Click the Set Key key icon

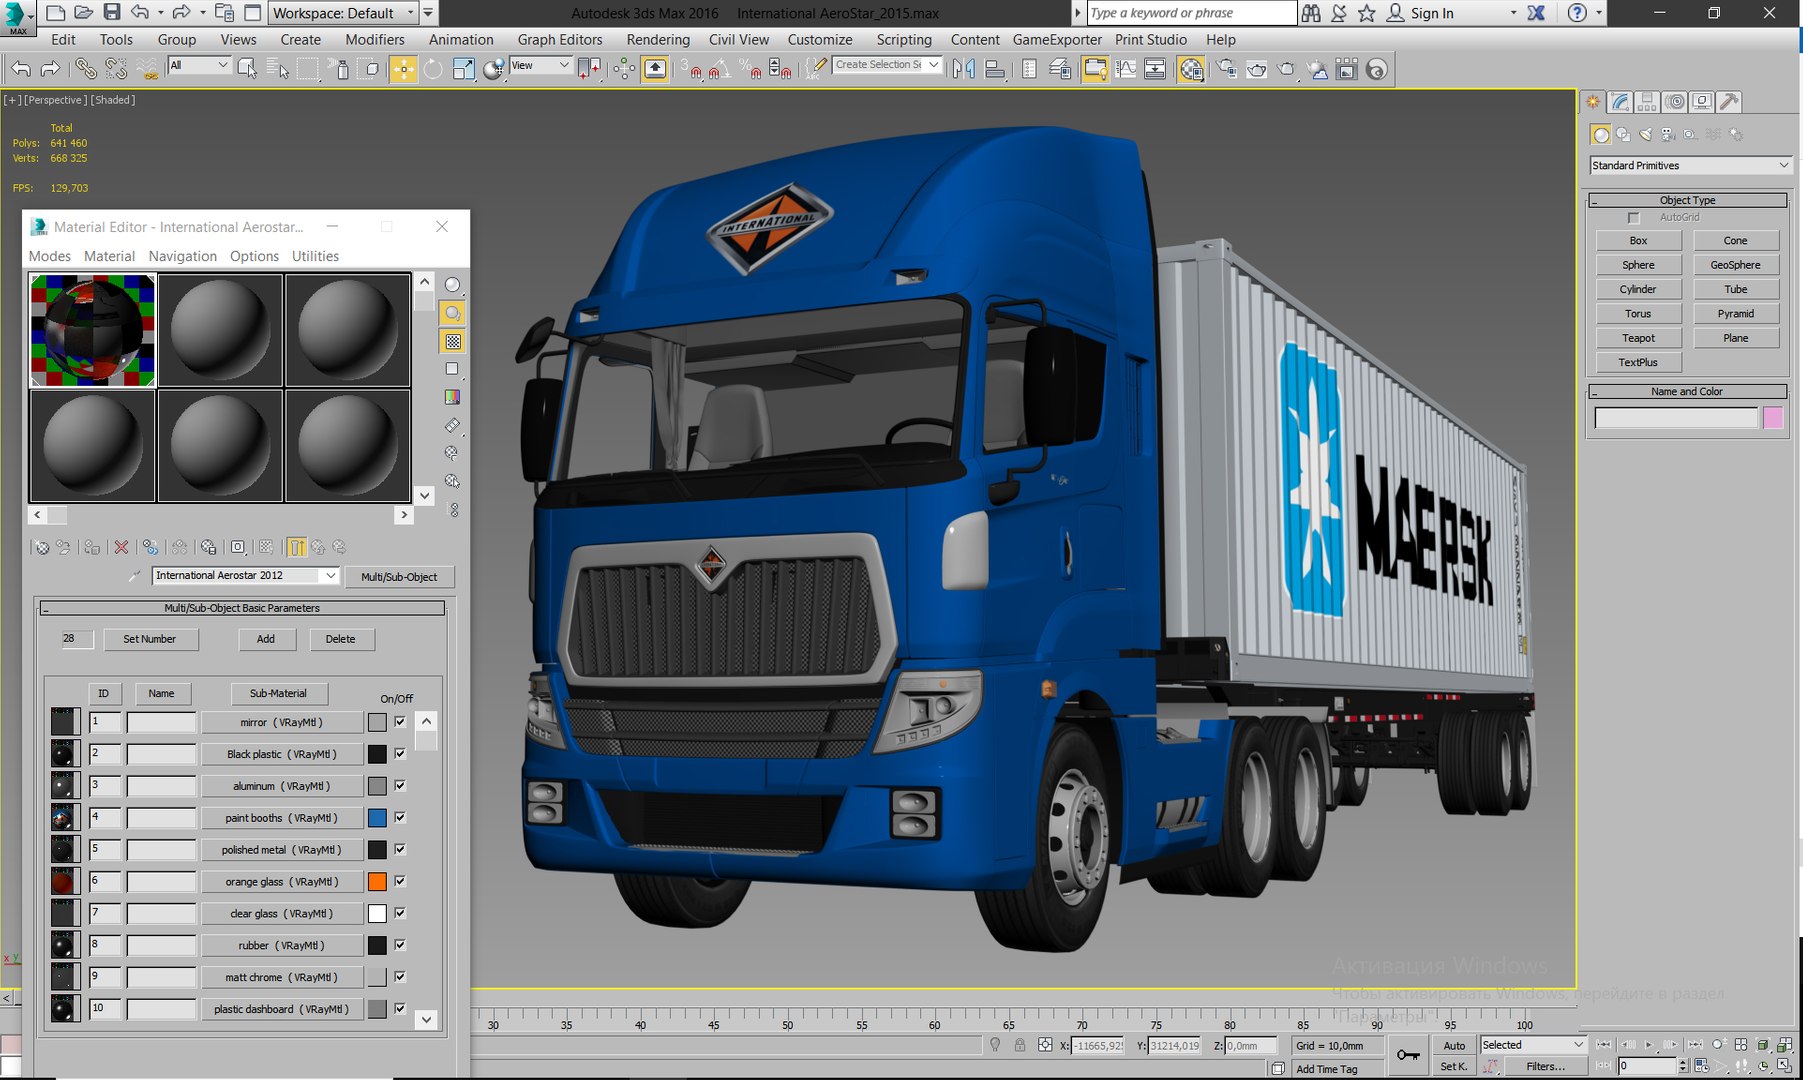pyautogui.click(x=1408, y=1055)
